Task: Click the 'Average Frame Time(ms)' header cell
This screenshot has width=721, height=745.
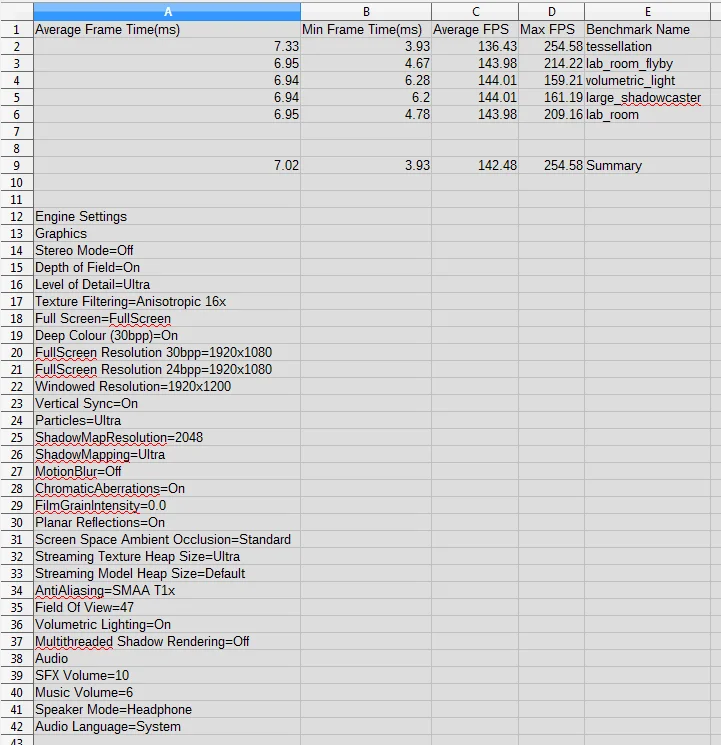Action: 167,29
